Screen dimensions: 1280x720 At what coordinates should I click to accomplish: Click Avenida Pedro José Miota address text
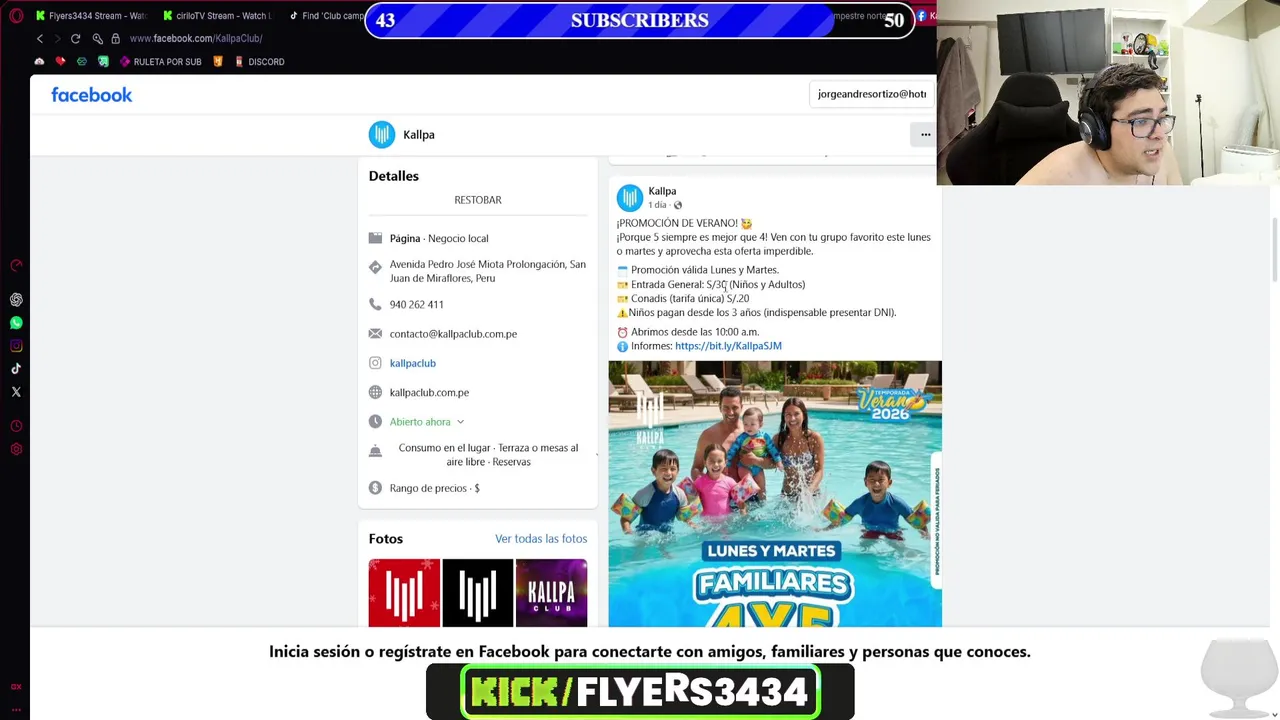[488, 271]
